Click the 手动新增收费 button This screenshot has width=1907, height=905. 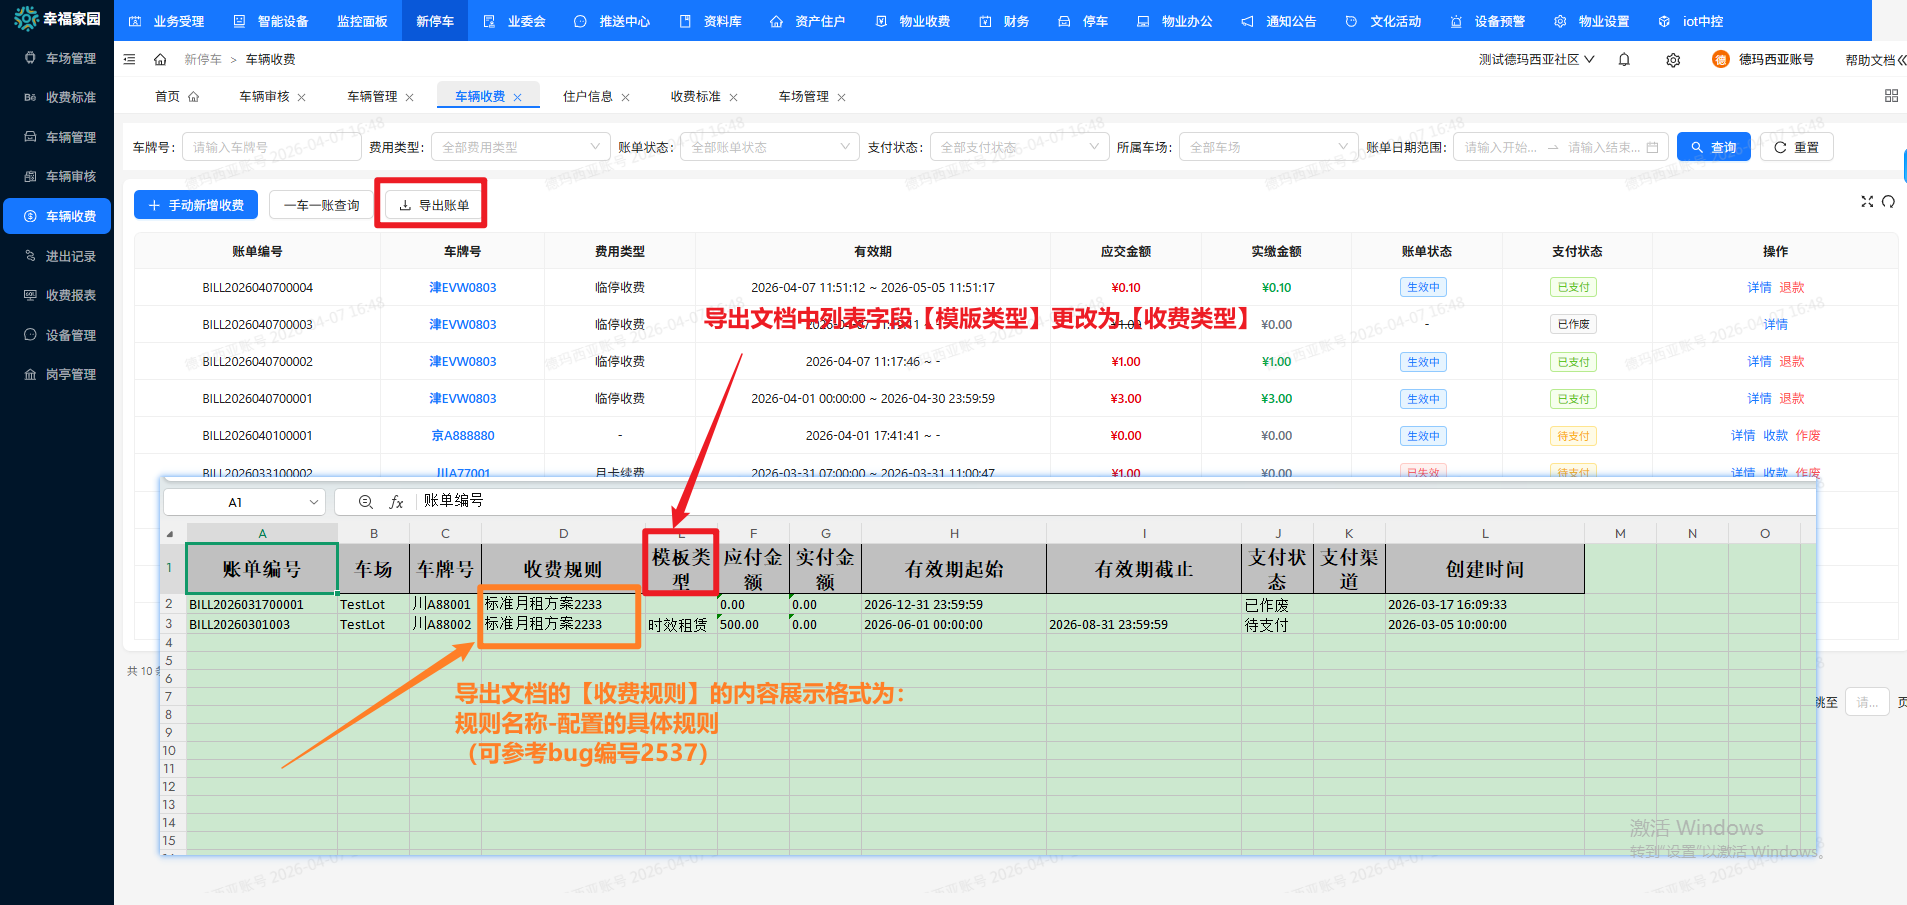click(x=196, y=205)
